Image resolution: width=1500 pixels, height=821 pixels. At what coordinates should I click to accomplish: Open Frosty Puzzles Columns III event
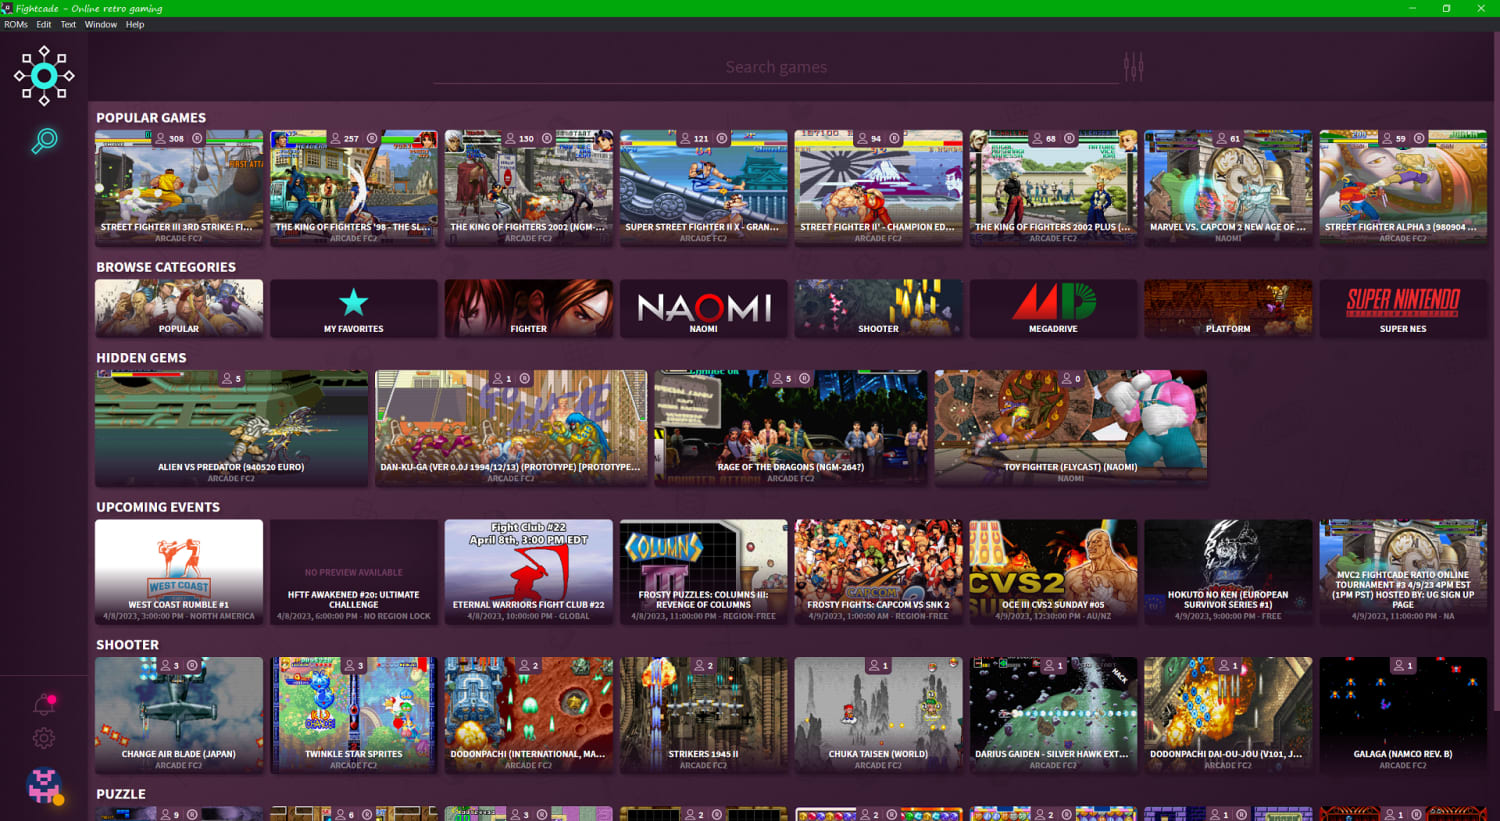pos(704,572)
